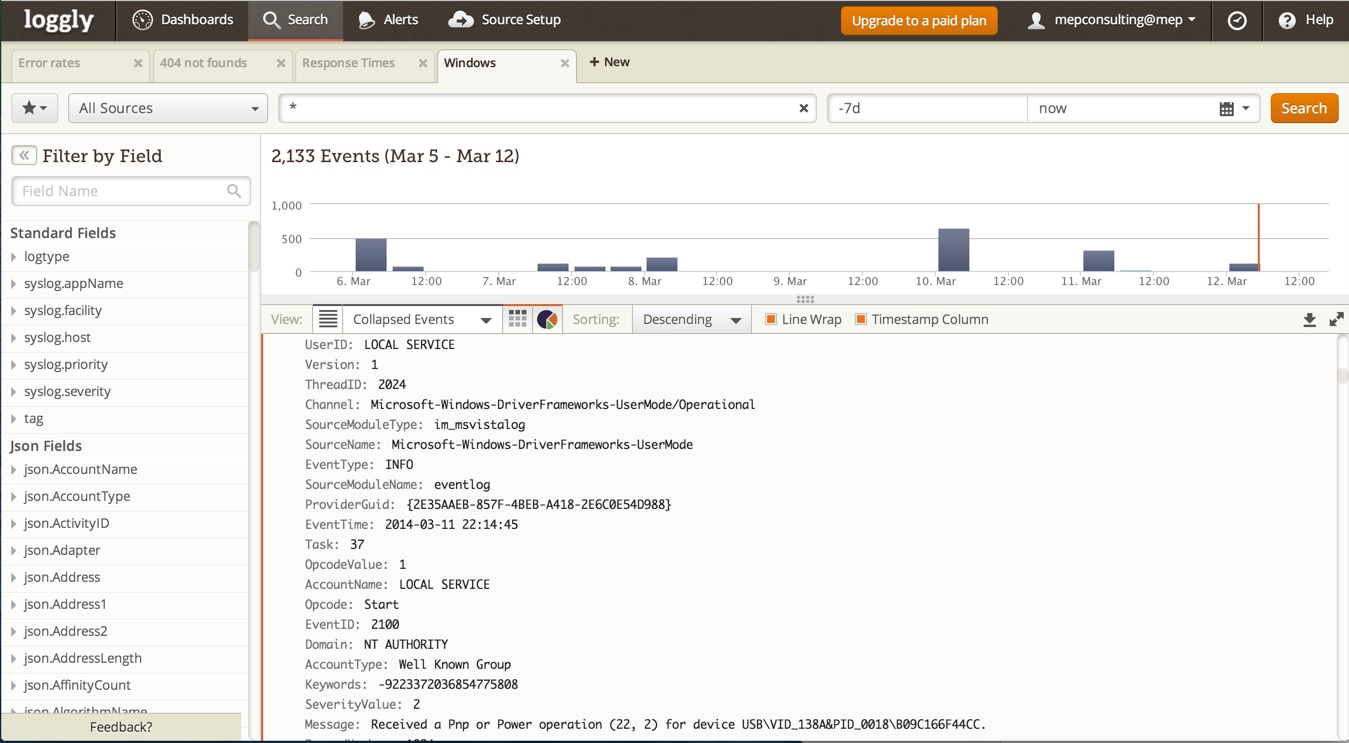Click the orange Search button
The width and height of the screenshot is (1349, 743).
(1303, 108)
